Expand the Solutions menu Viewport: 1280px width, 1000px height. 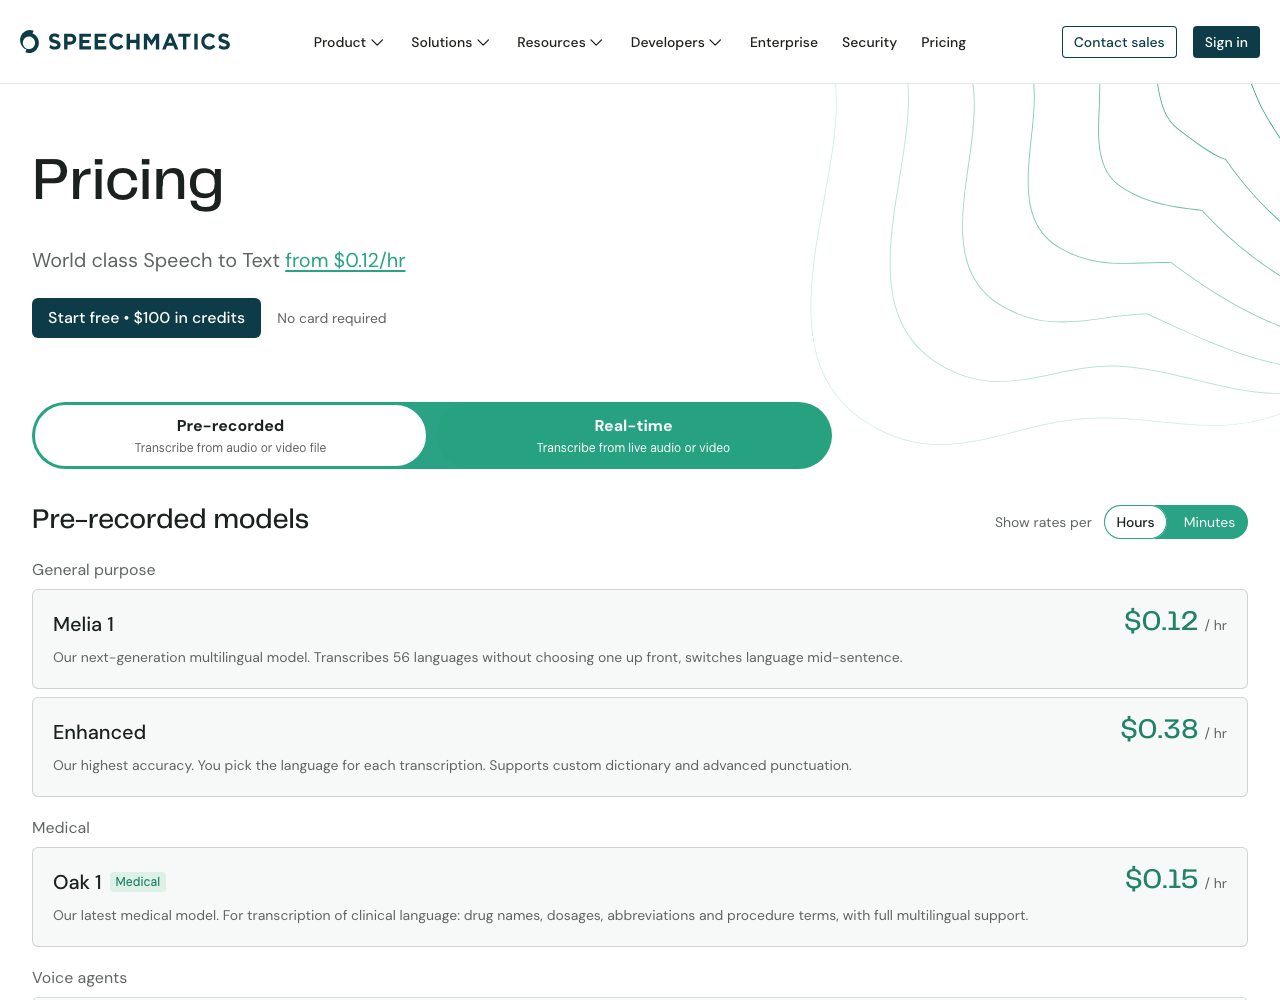click(450, 42)
